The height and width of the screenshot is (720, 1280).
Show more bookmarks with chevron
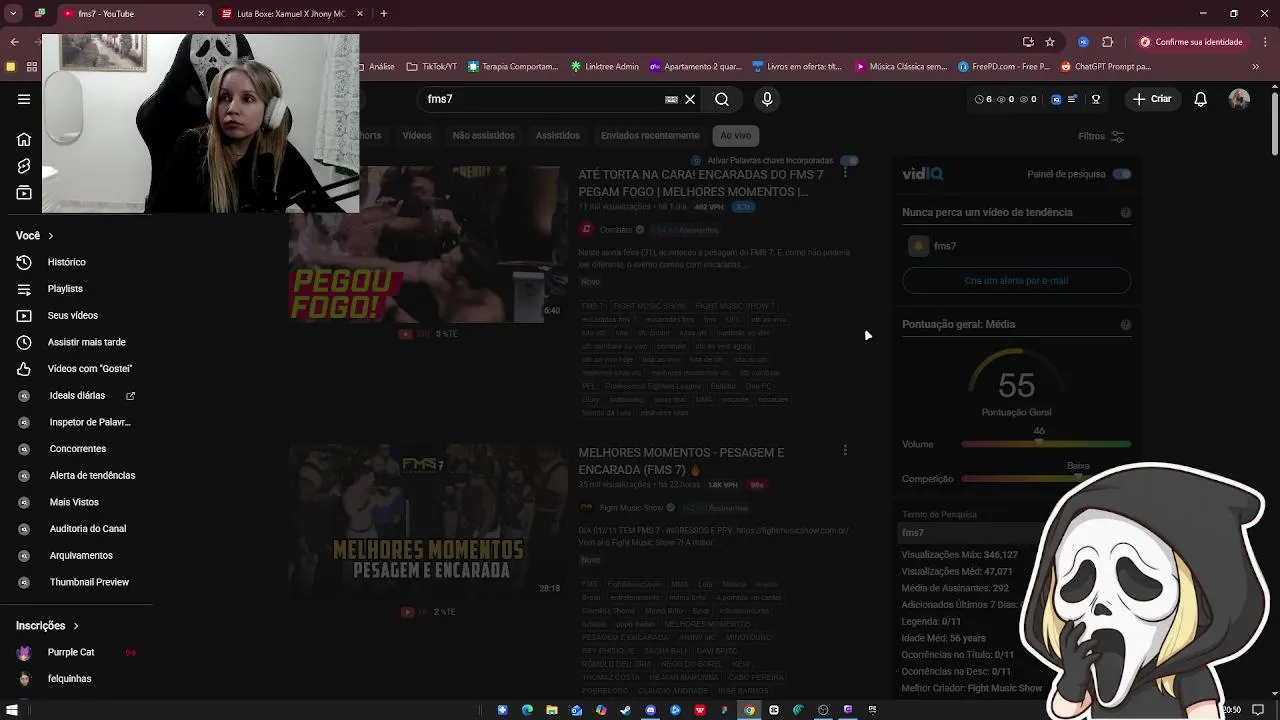click(1258, 67)
